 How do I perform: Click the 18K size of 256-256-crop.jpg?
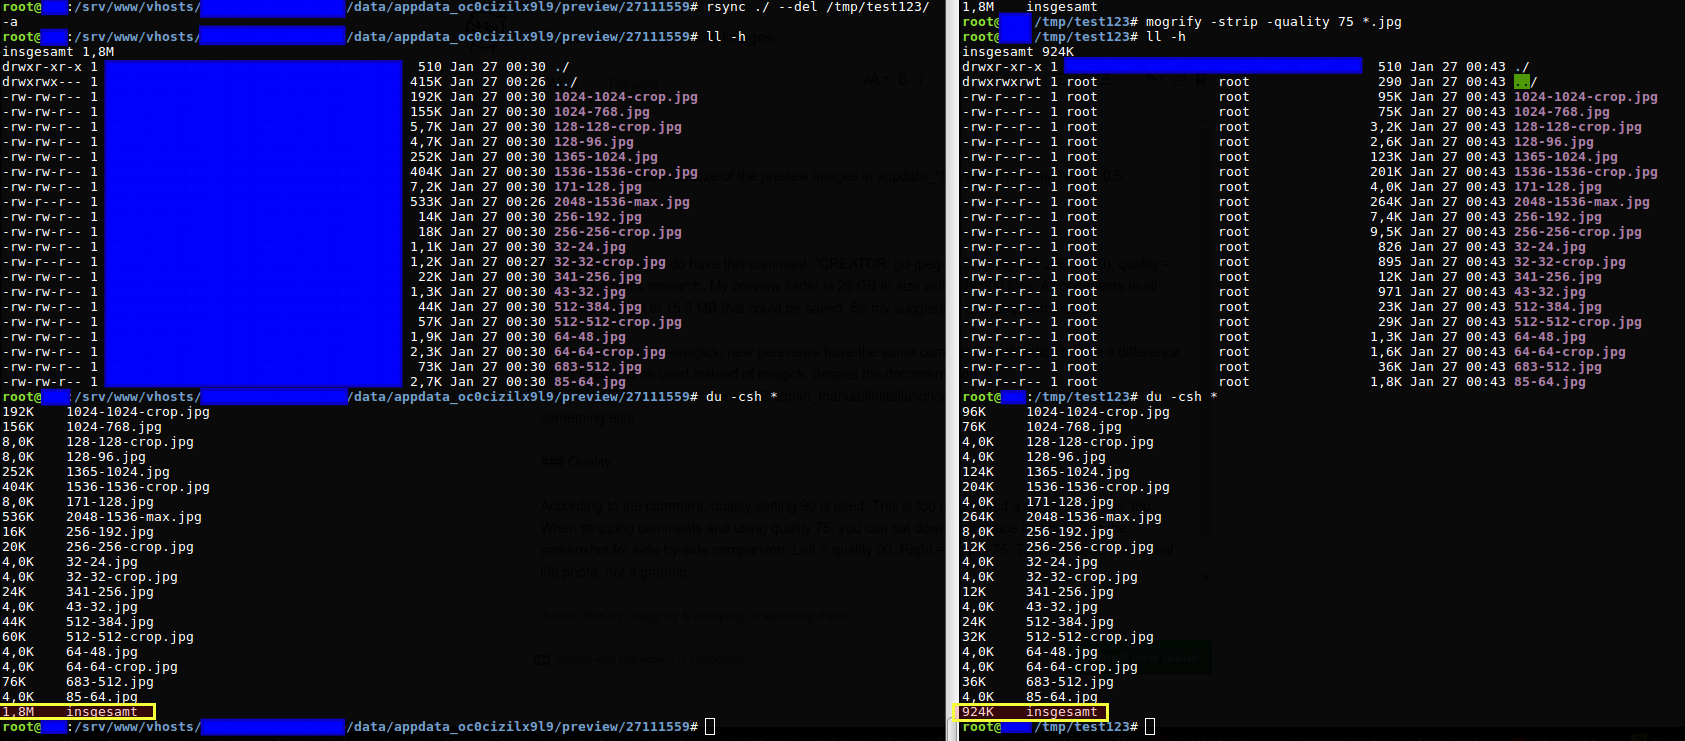pos(430,232)
